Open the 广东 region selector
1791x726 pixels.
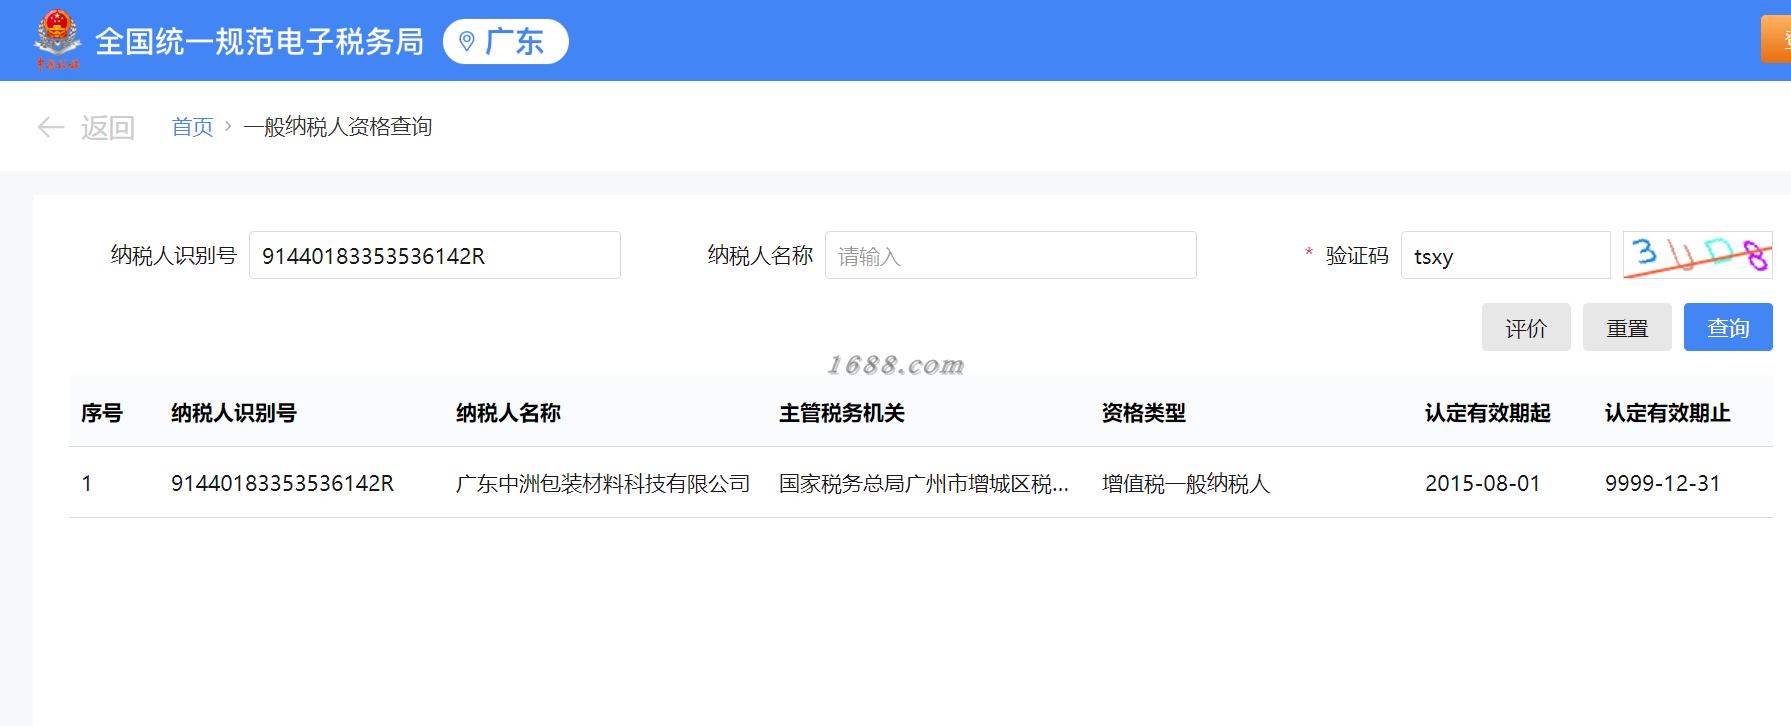(506, 42)
